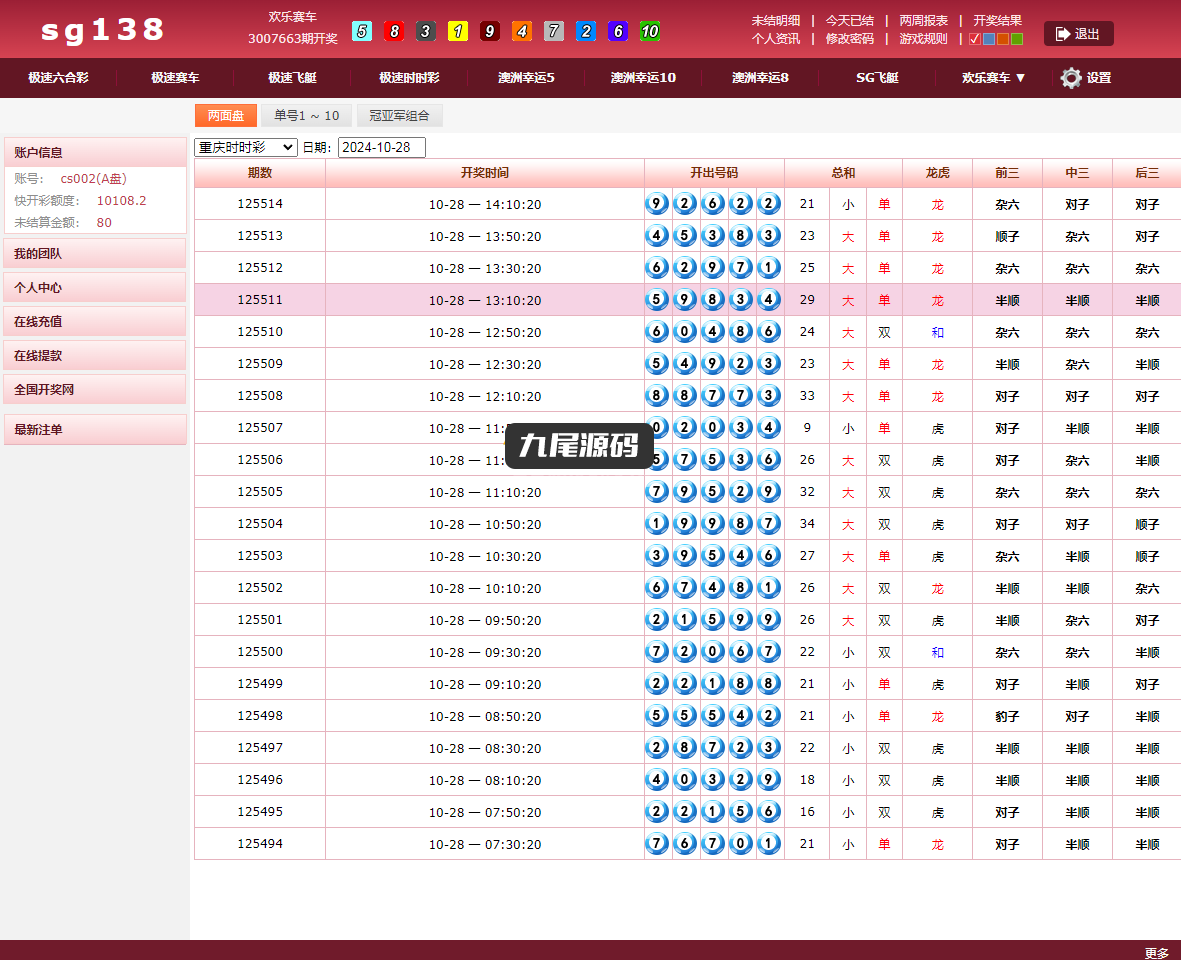1181x960 pixels.
Task: Open 全国开奖网 in the sidebar
Action: (x=95, y=389)
